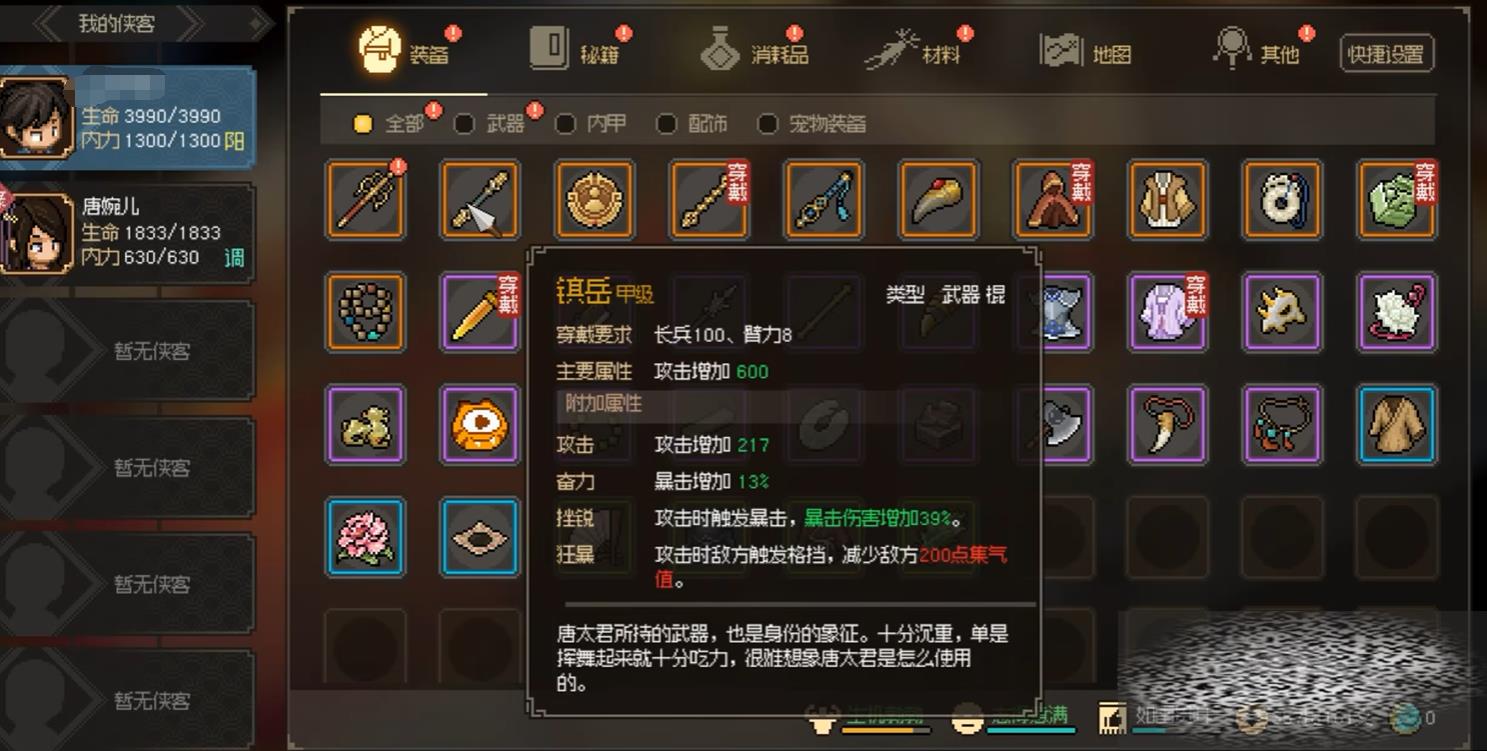
Task: Select the halberd weapon item slot
Action: 365,199
